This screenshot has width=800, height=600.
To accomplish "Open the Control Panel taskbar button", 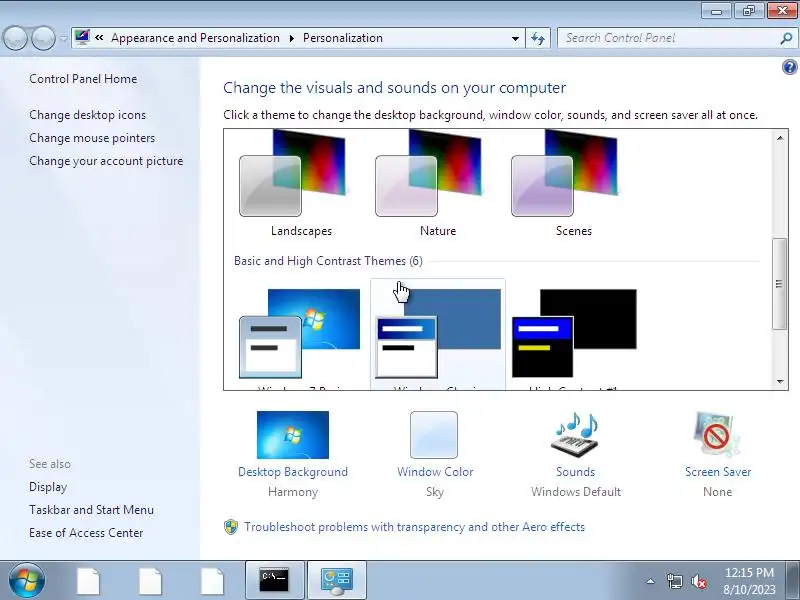I will 337,580.
